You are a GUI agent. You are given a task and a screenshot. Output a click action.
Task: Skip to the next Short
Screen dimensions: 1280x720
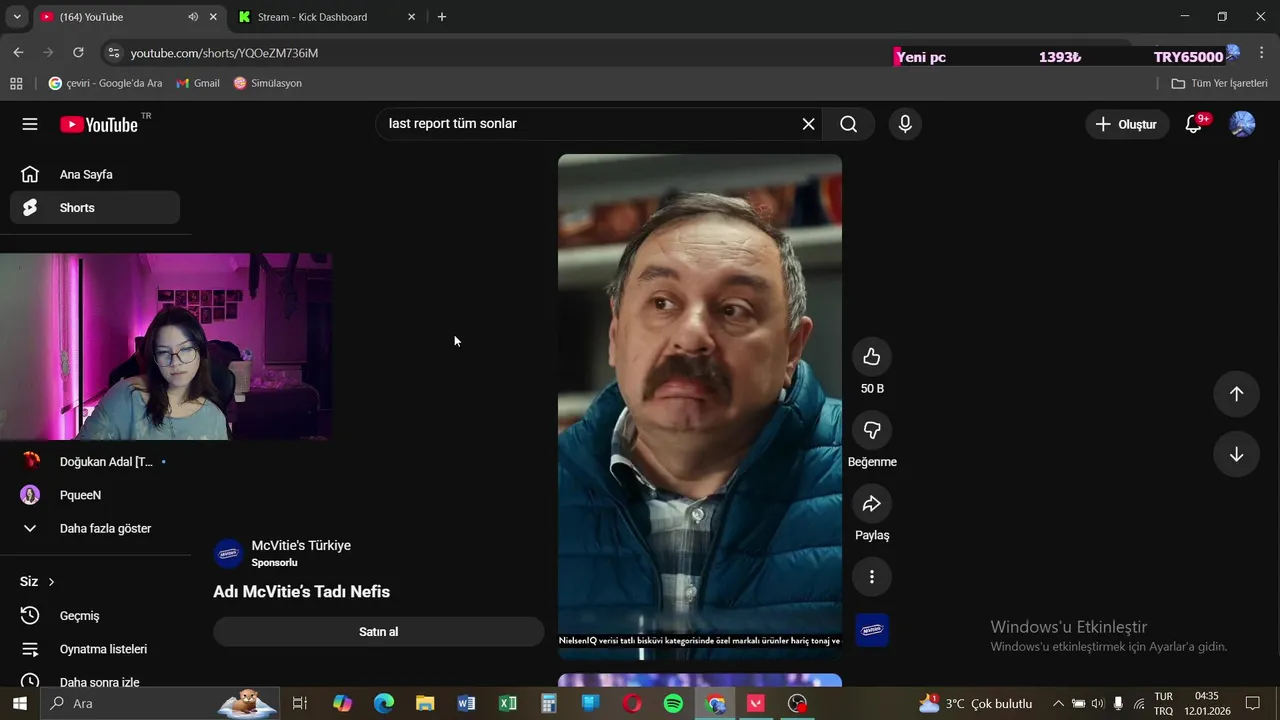pos(1236,455)
